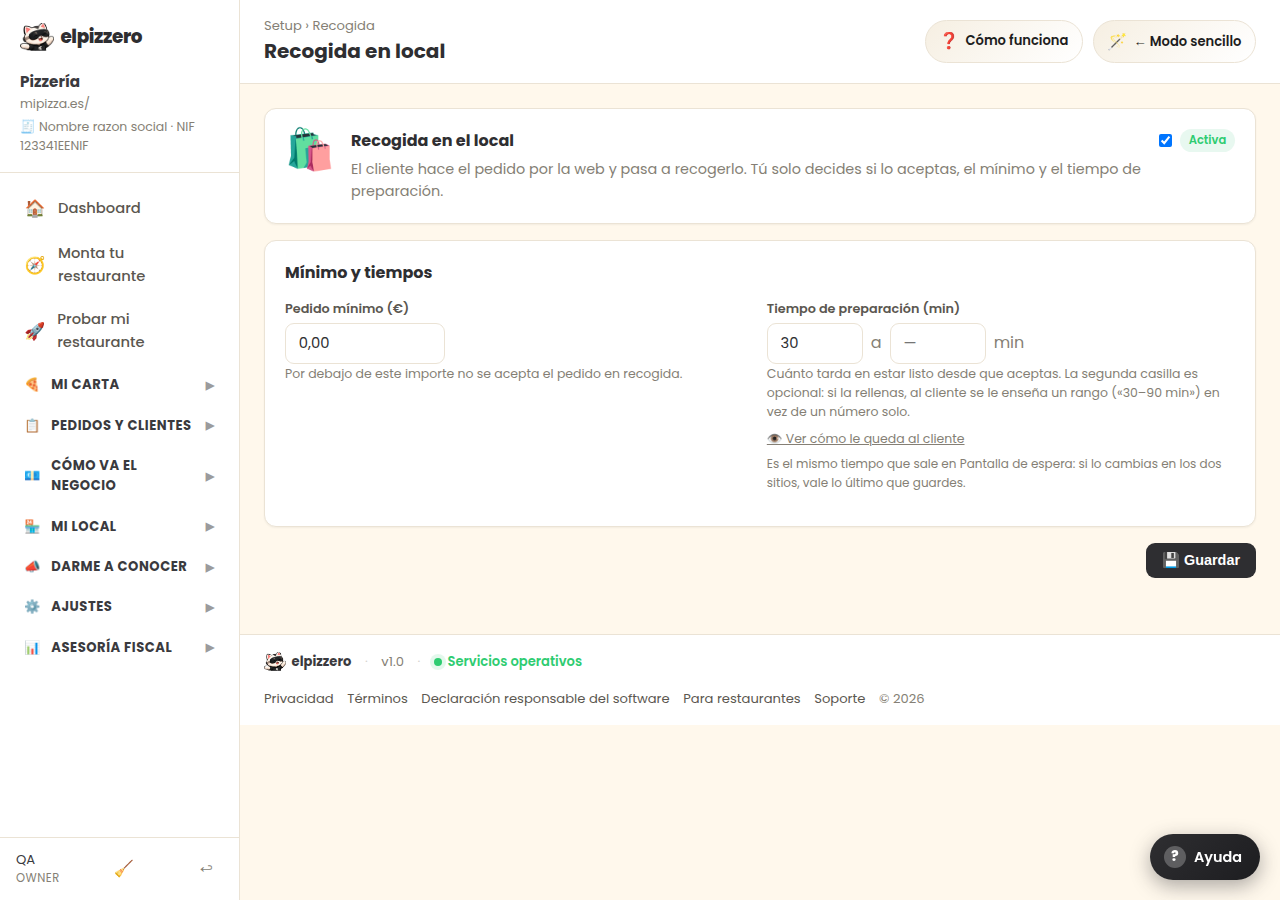Open Monta tu restaurante in the sidebar

pyautogui.click(x=120, y=265)
